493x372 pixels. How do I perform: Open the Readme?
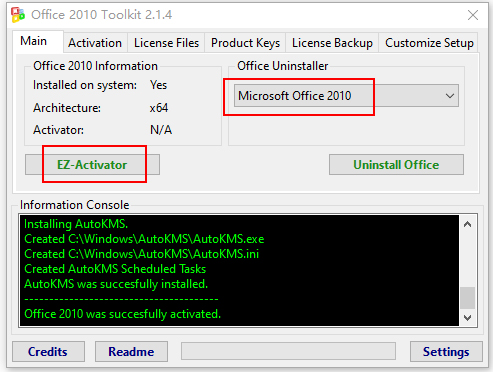point(131,351)
